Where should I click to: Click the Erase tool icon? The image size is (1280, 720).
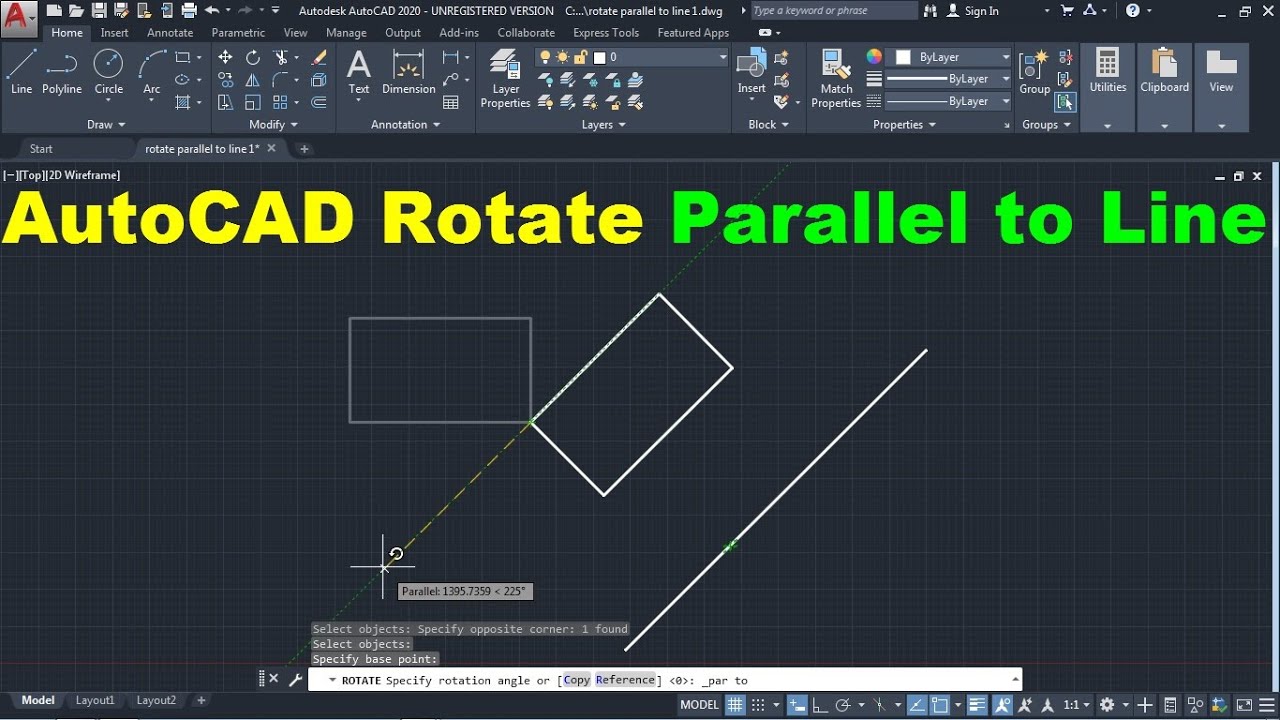coord(319,58)
